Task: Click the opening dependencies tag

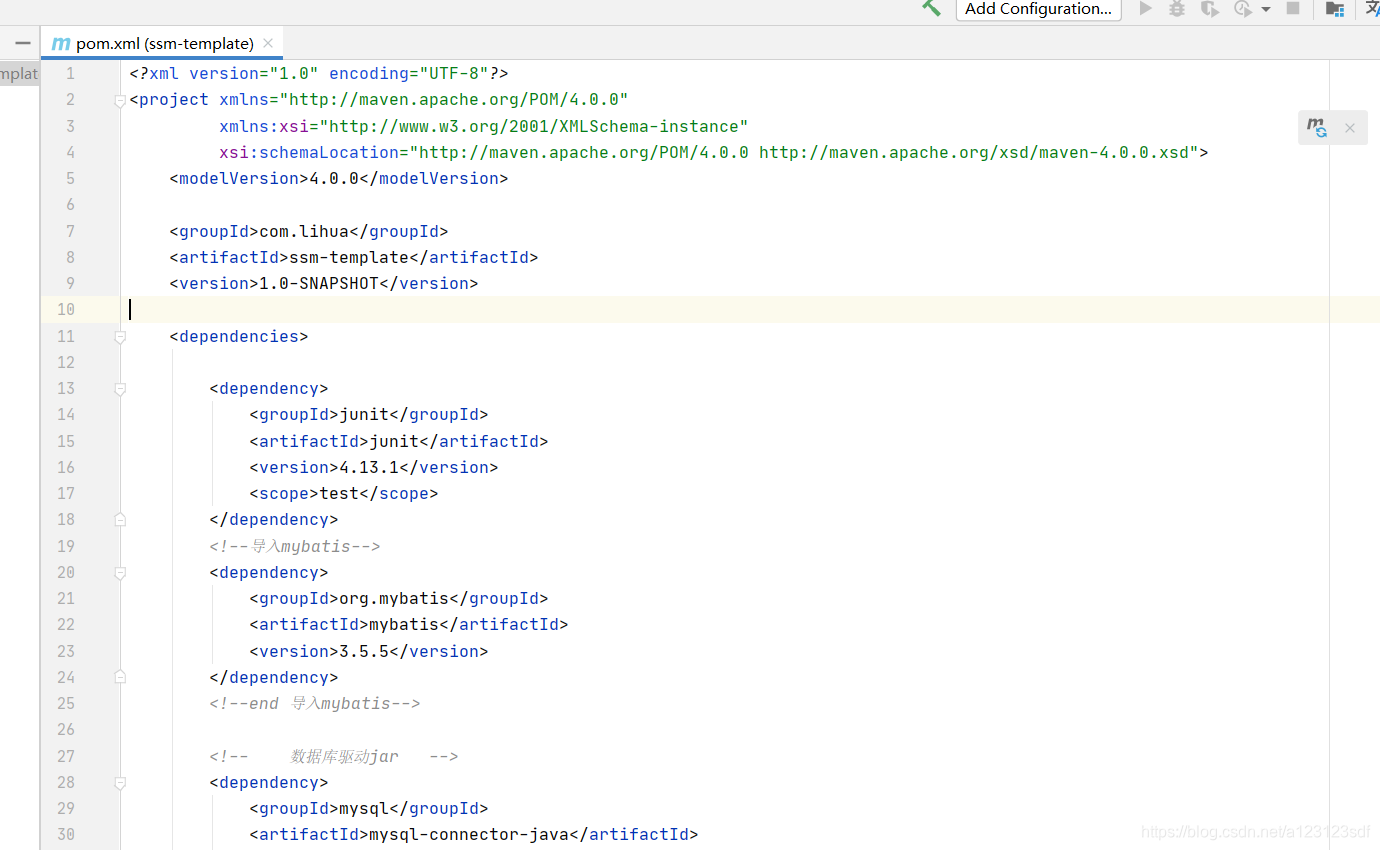Action: point(239,337)
